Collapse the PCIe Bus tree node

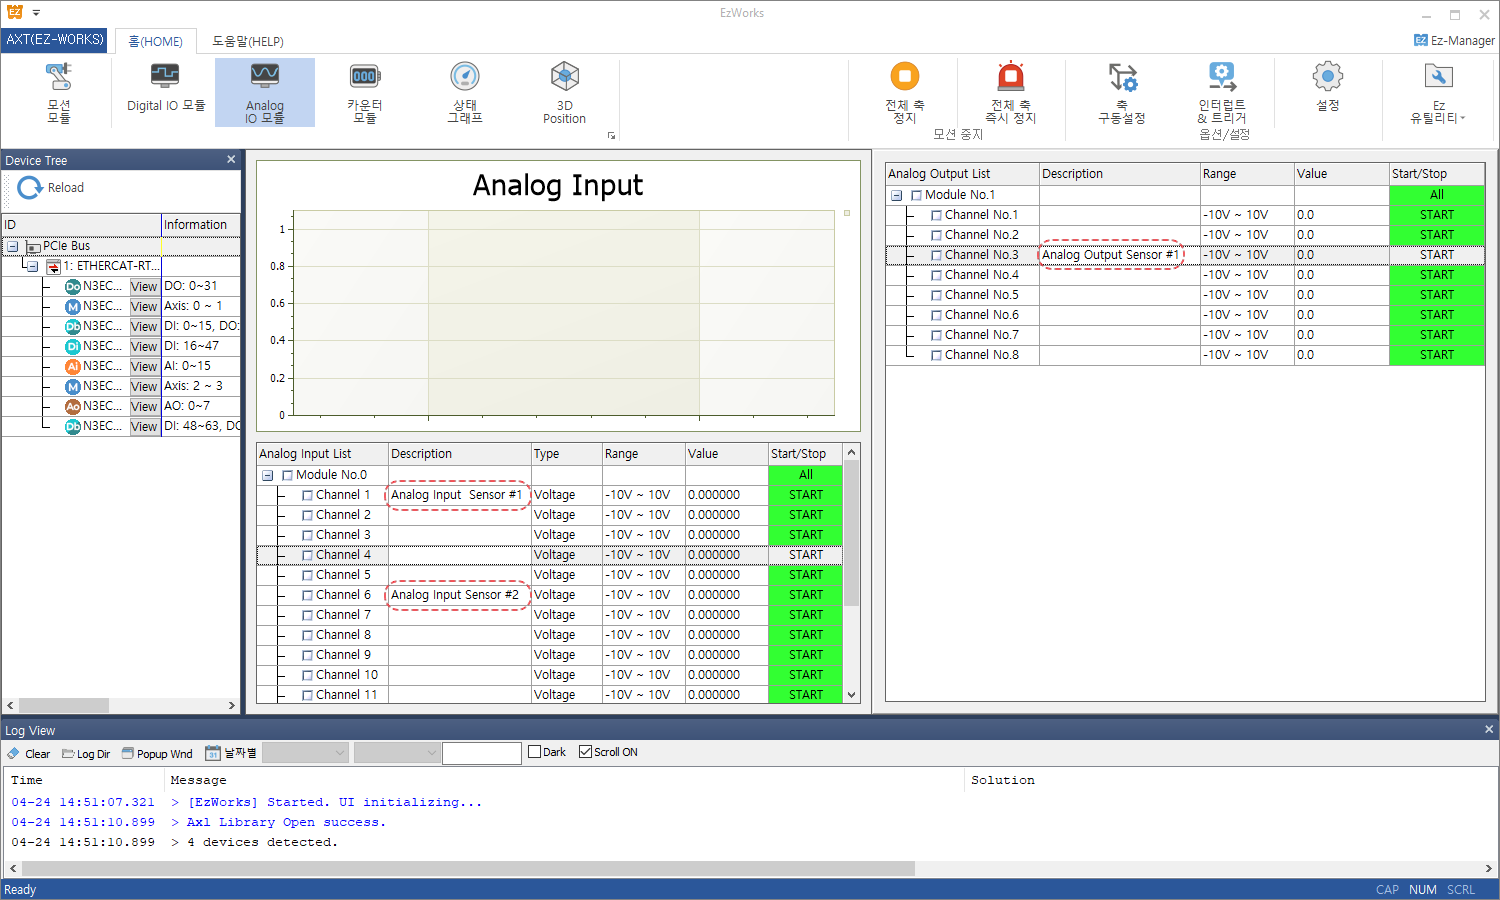pos(13,246)
